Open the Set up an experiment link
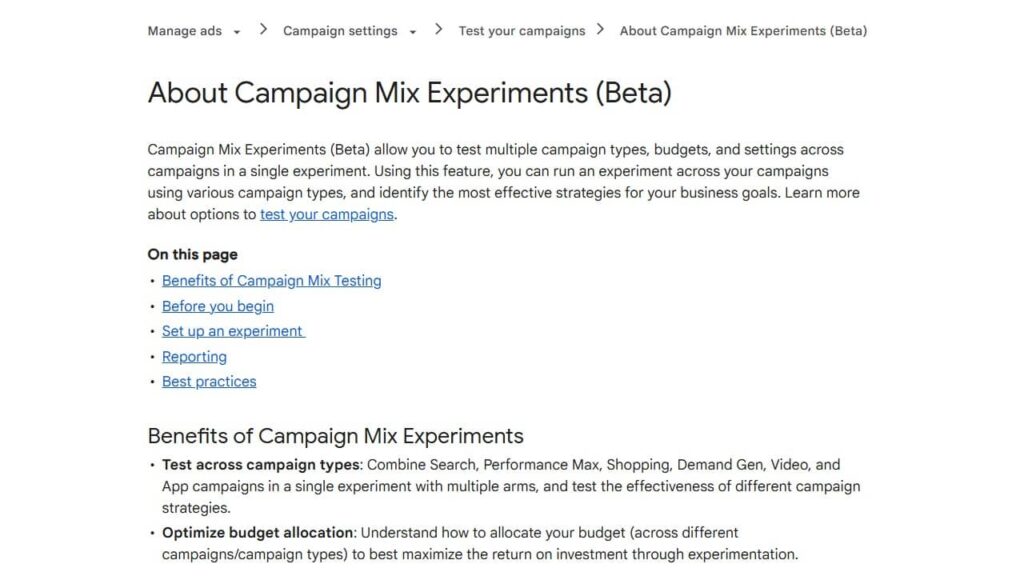 point(232,331)
